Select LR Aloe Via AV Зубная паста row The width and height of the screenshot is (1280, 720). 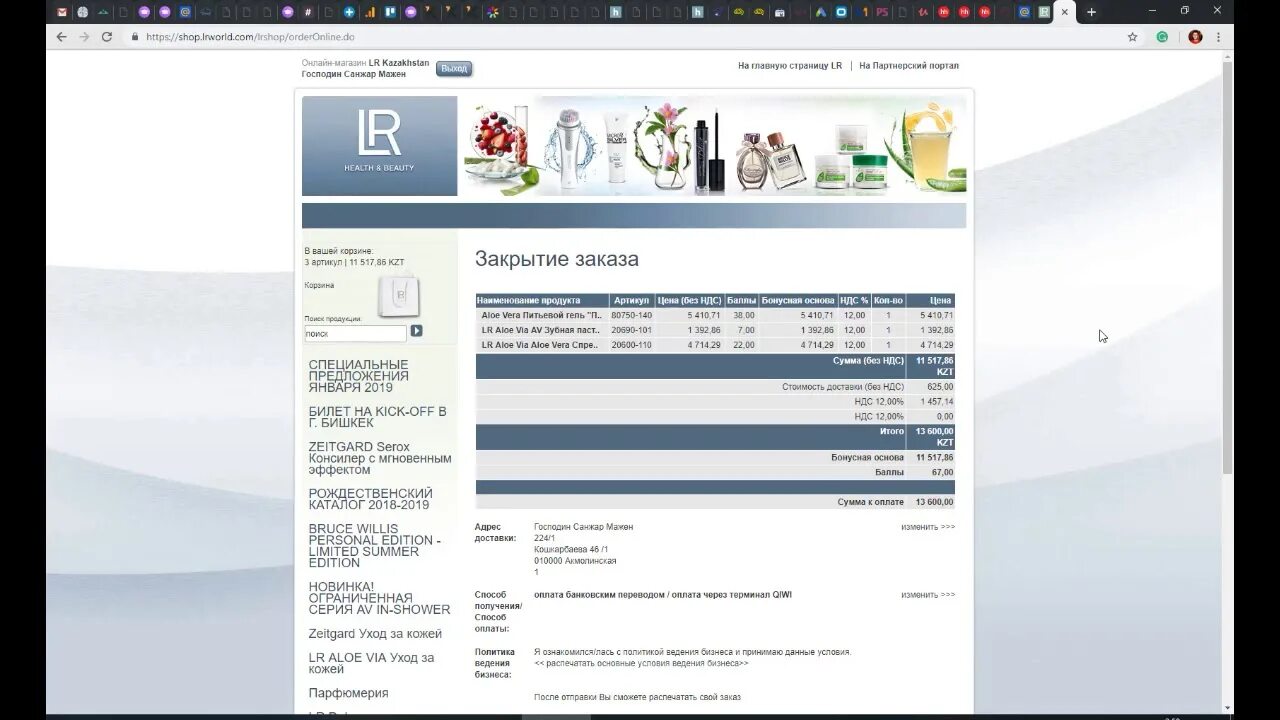[715, 330]
